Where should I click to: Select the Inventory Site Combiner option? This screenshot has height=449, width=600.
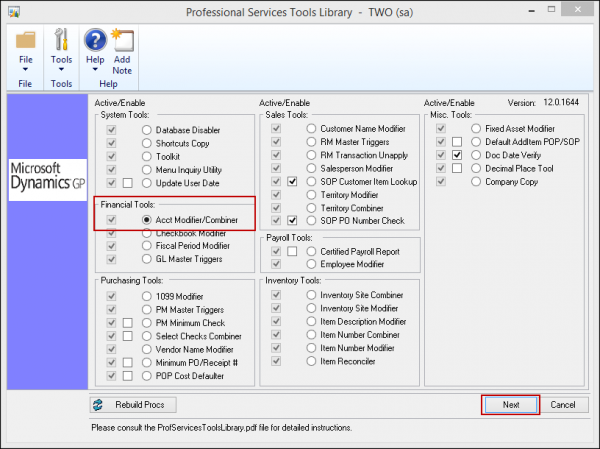(311, 295)
